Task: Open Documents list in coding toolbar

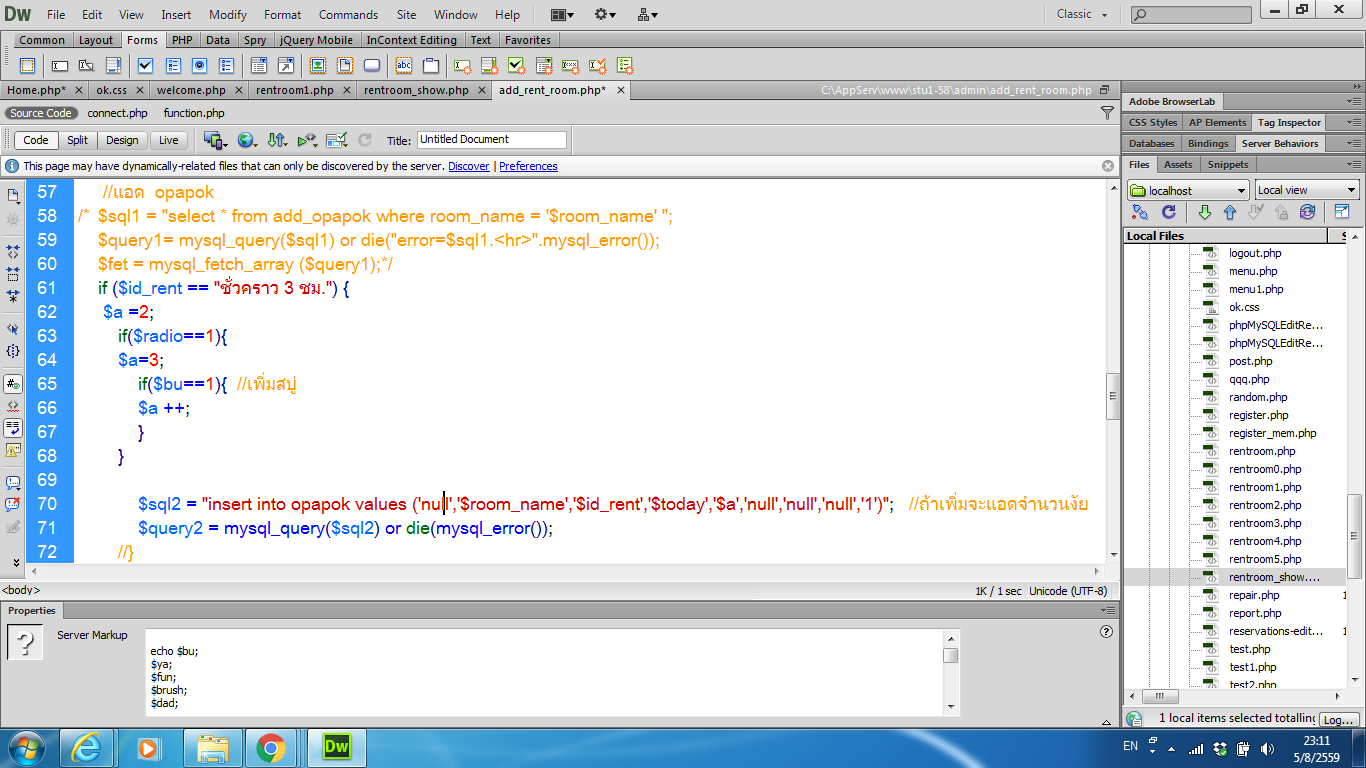Action: (x=13, y=195)
